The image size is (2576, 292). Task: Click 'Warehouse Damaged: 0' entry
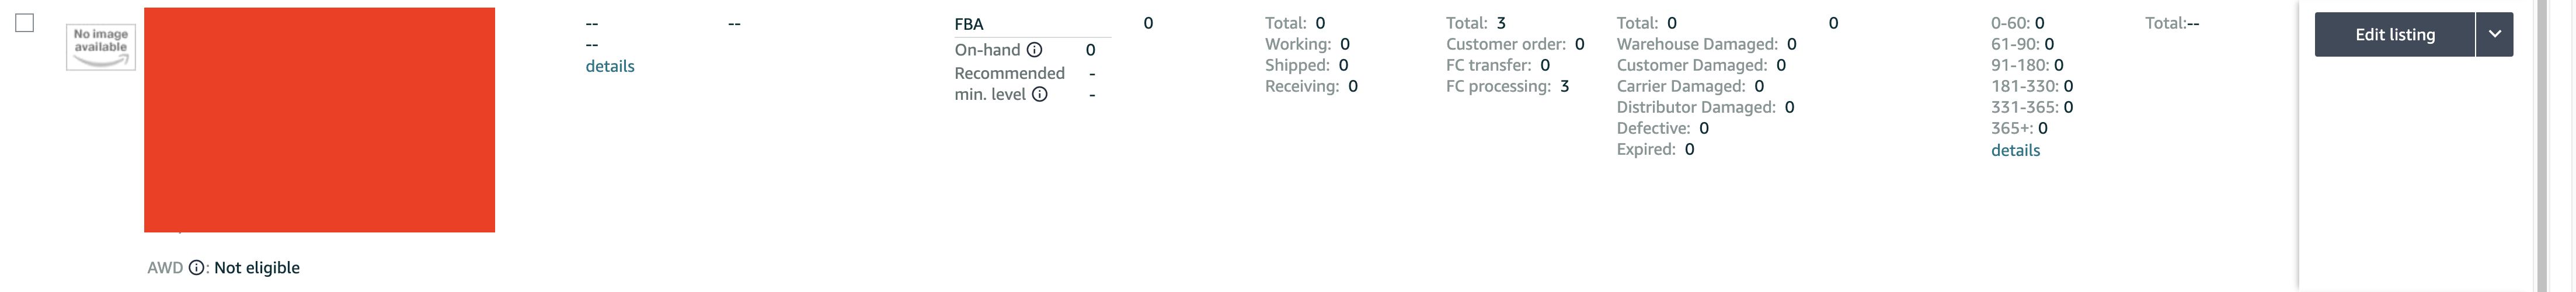pyautogui.click(x=1707, y=44)
